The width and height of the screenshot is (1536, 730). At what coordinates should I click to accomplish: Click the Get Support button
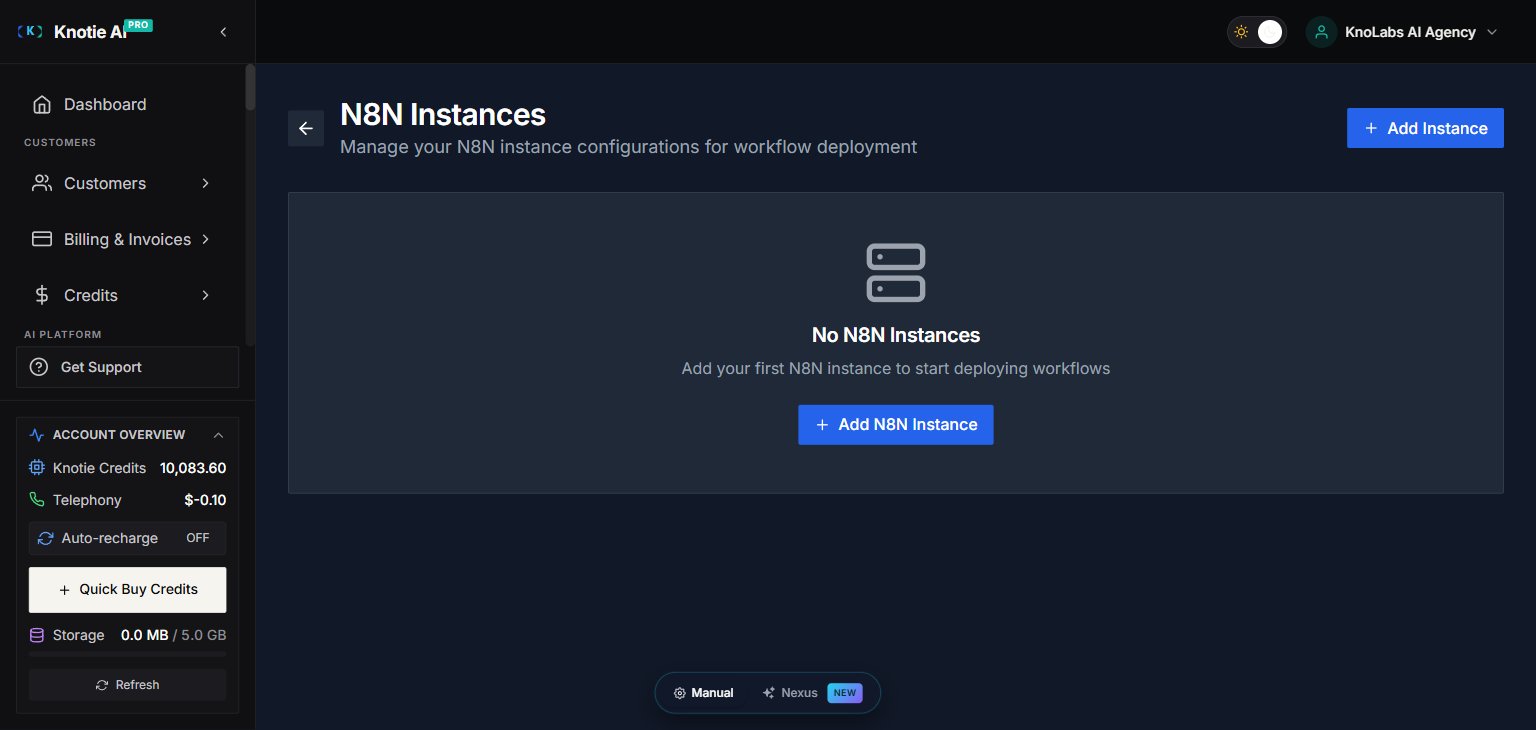[x=127, y=367]
